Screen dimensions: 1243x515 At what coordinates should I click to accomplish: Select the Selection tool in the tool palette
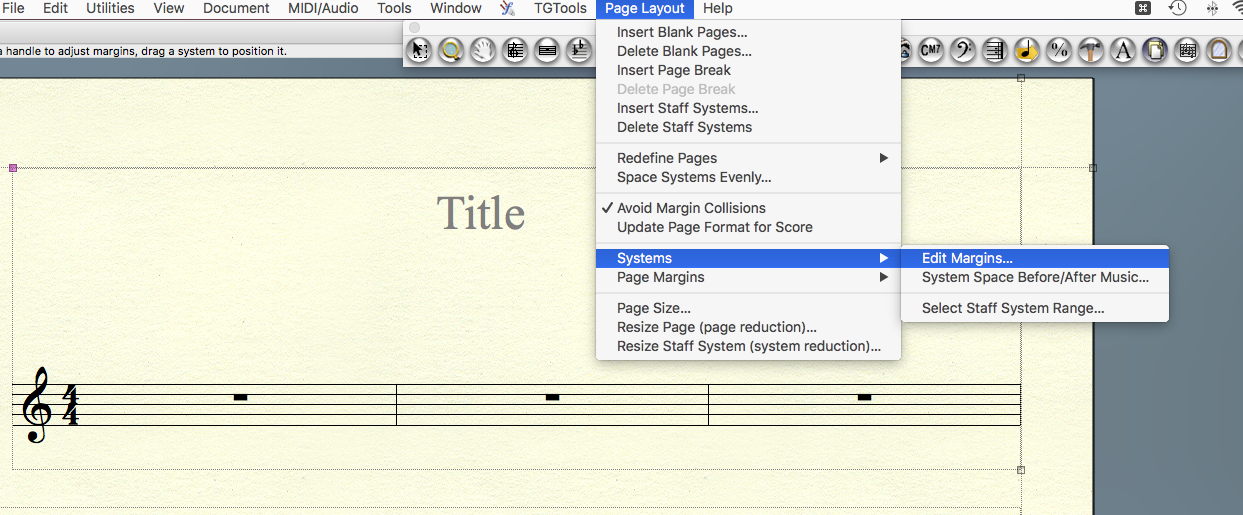click(x=421, y=50)
